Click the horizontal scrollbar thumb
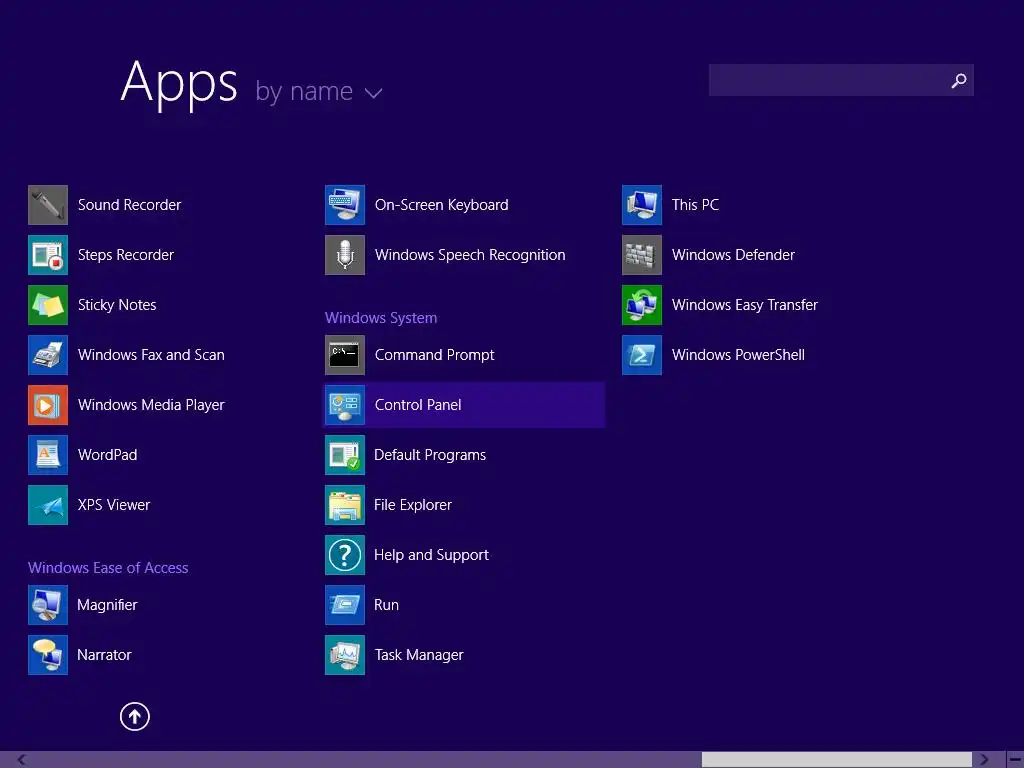The width and height of the screenshot is (1024, 768). click(x=837, y=760)
